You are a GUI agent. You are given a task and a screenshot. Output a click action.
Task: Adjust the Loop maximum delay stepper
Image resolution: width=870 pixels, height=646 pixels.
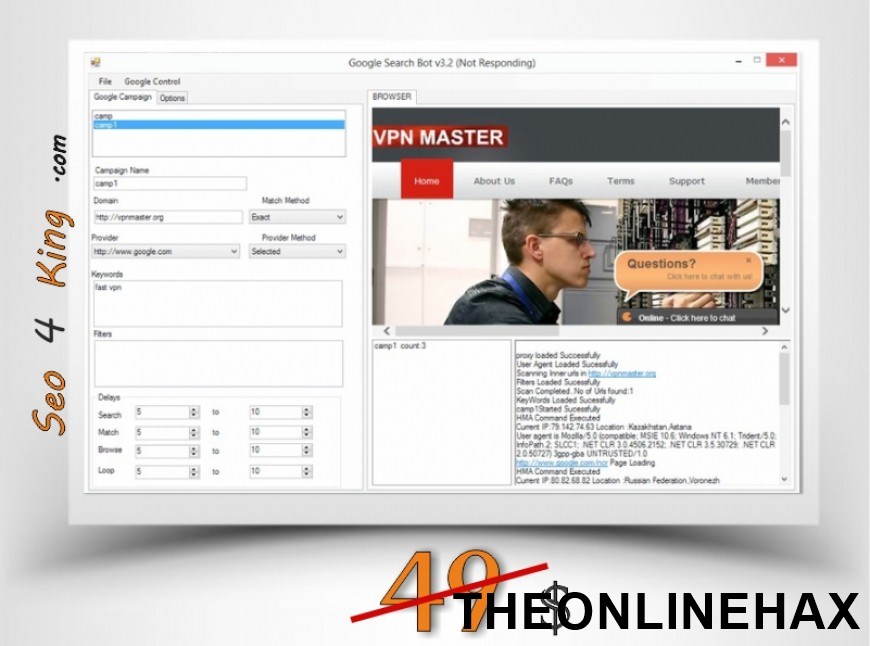tap(306, 472)
